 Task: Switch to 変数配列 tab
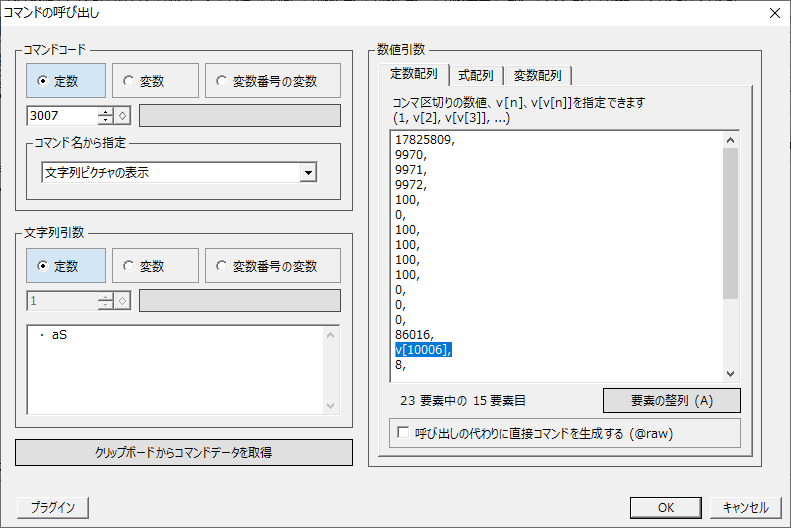[x=537, y=75]
